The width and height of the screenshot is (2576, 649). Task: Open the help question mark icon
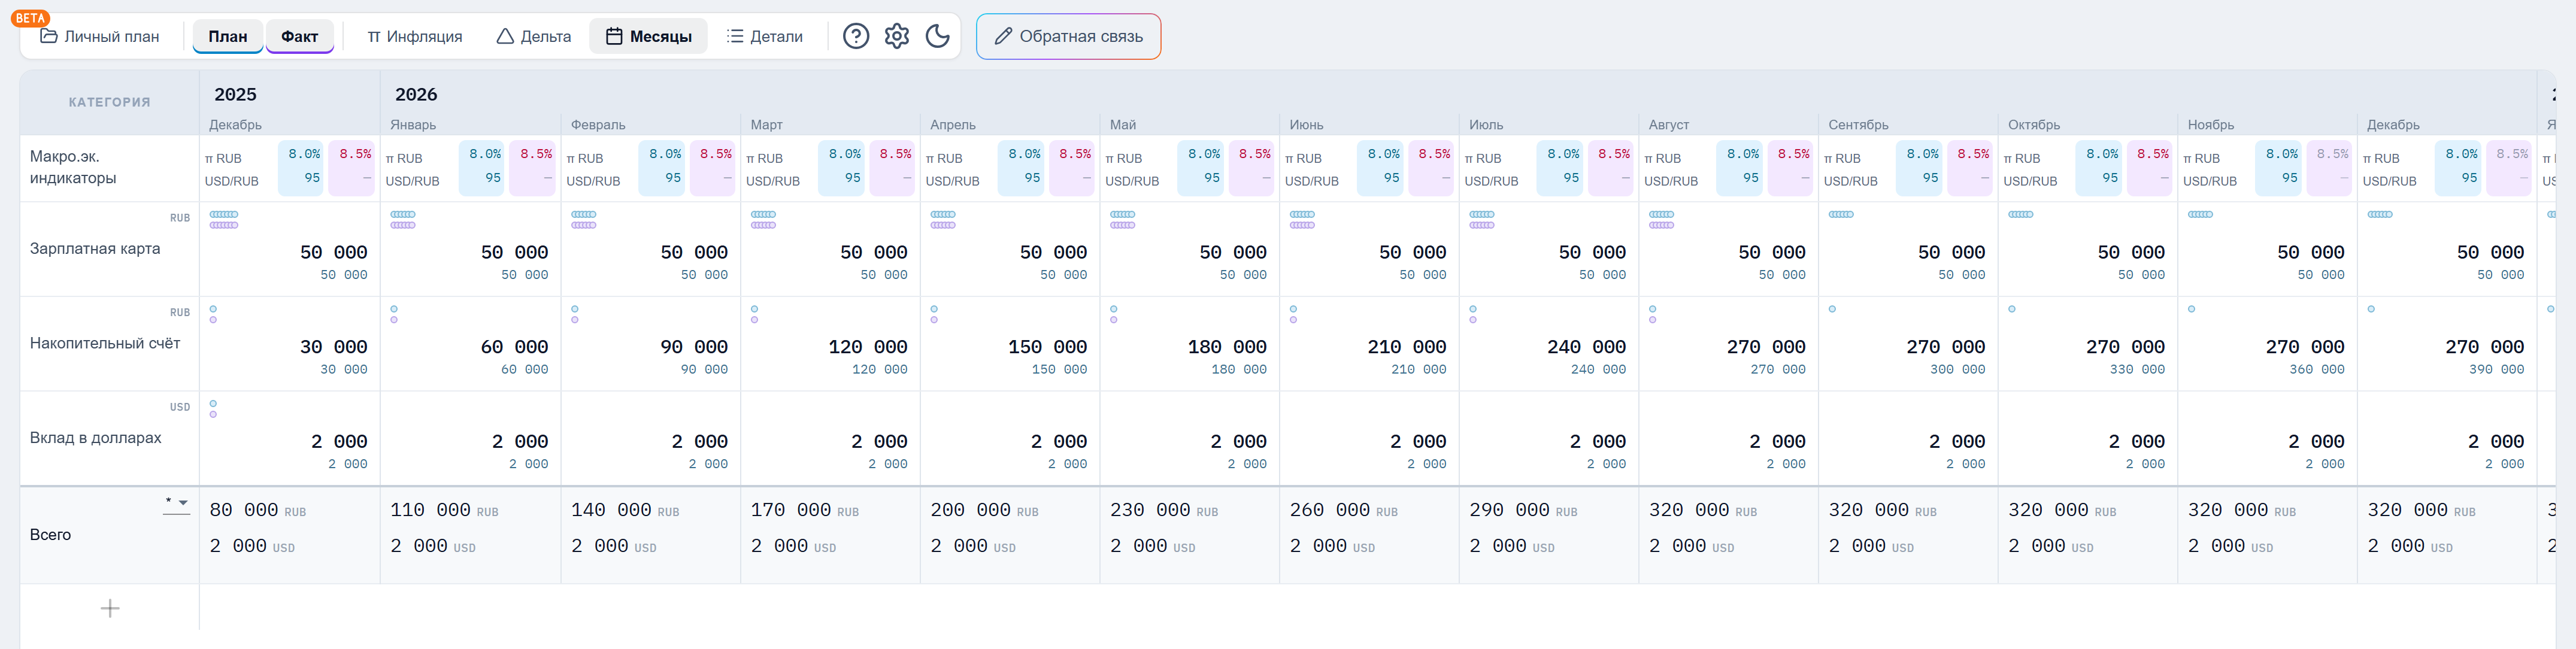point(856,36)
